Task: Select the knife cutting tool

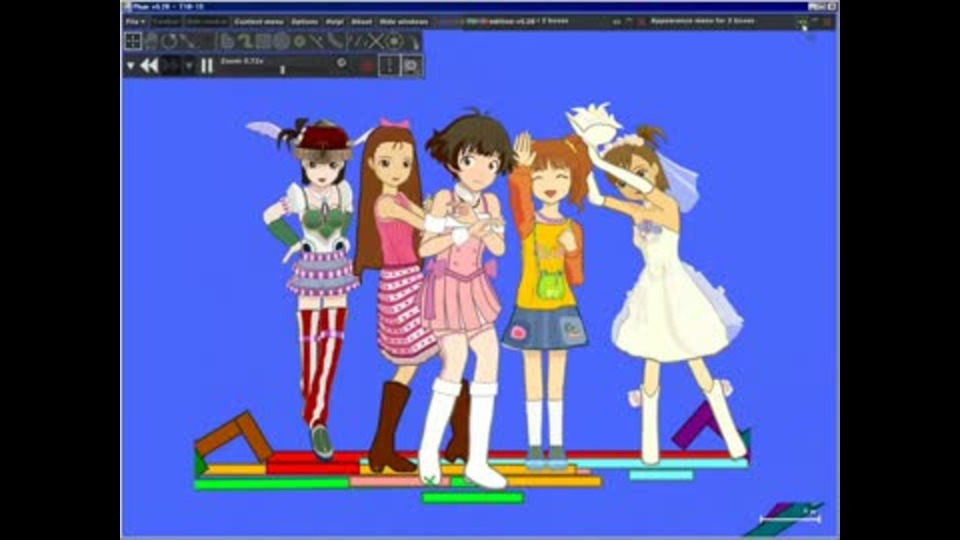Action: point(188,41)
